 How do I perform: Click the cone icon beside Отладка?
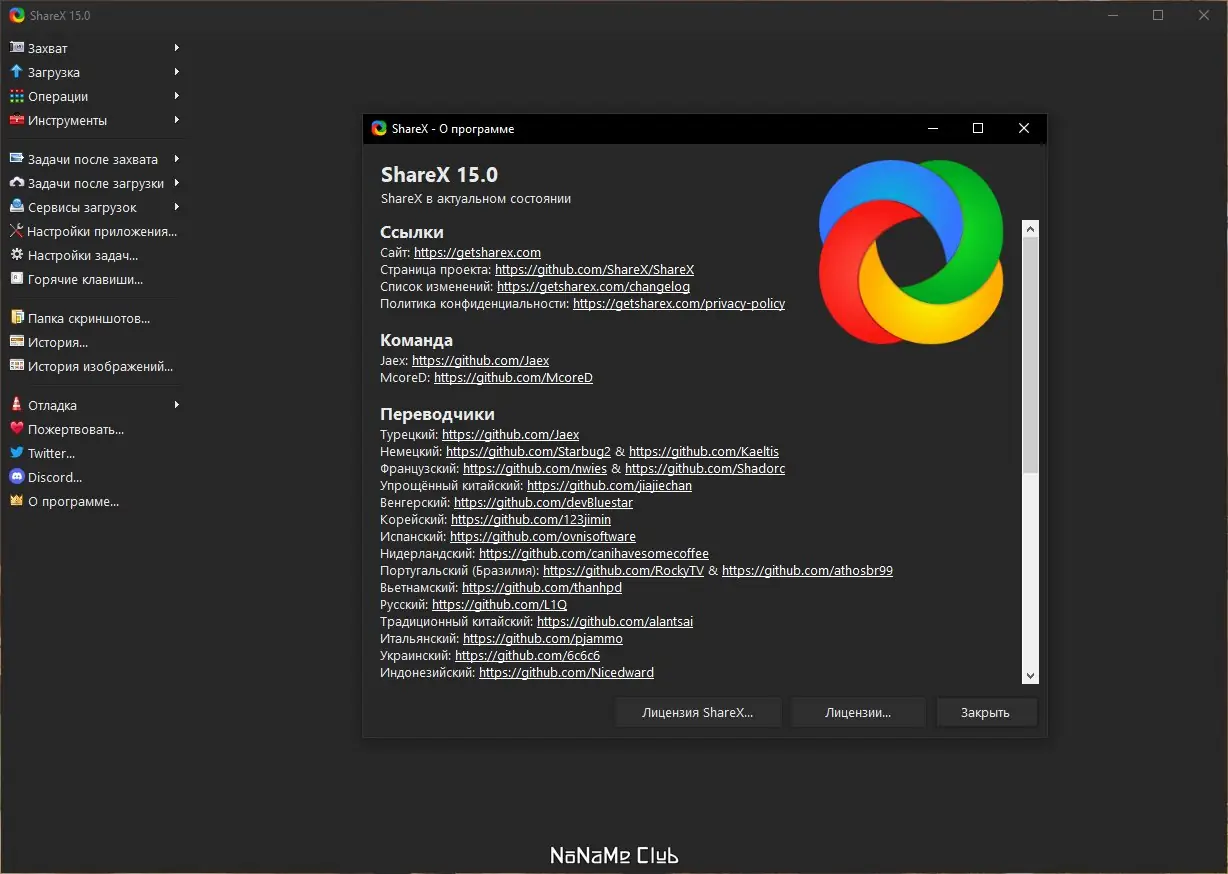(x=16, y=405)
